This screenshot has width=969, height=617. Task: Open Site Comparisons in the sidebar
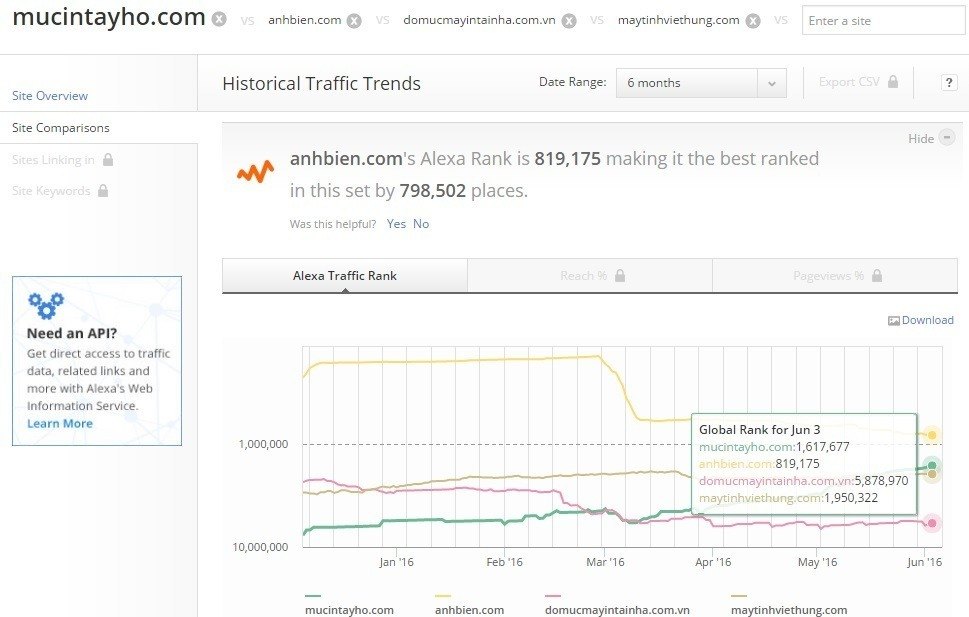(x=61, y=128)
